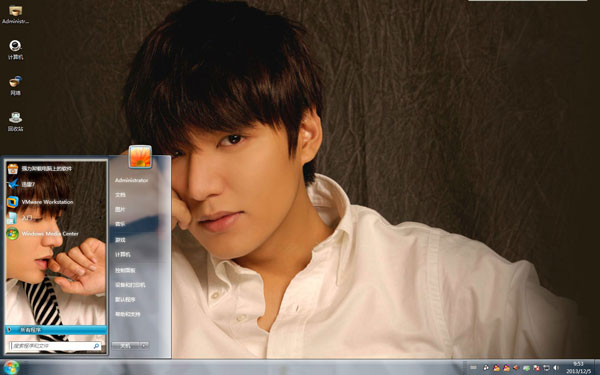Expand 所有程序 (All Programs) list
The height and width of the screenshot is (375, 600).
tap(56, 330)
